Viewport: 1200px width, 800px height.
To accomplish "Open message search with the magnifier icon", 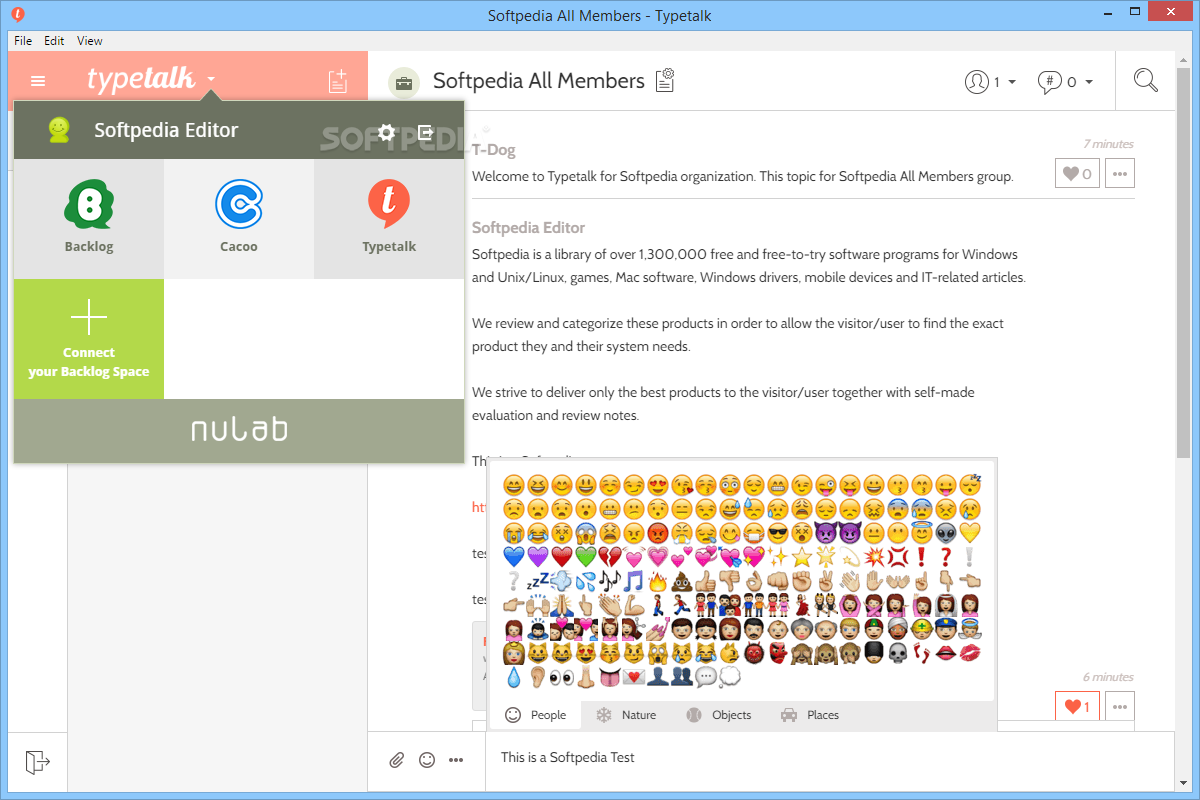I will [1146, 81].
